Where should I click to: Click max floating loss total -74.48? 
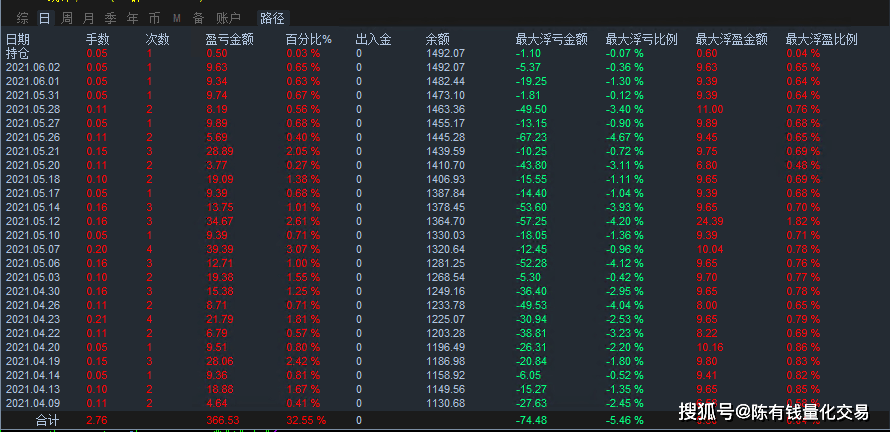(531, 421)
